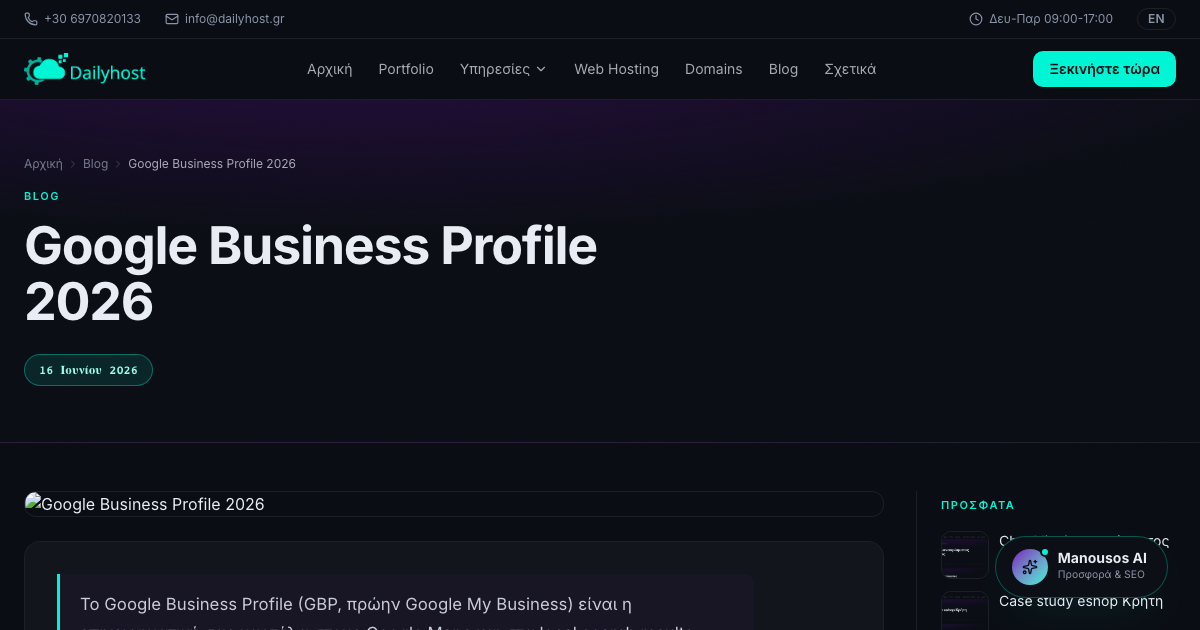Open the Portfolio nav item

[406, 69]
